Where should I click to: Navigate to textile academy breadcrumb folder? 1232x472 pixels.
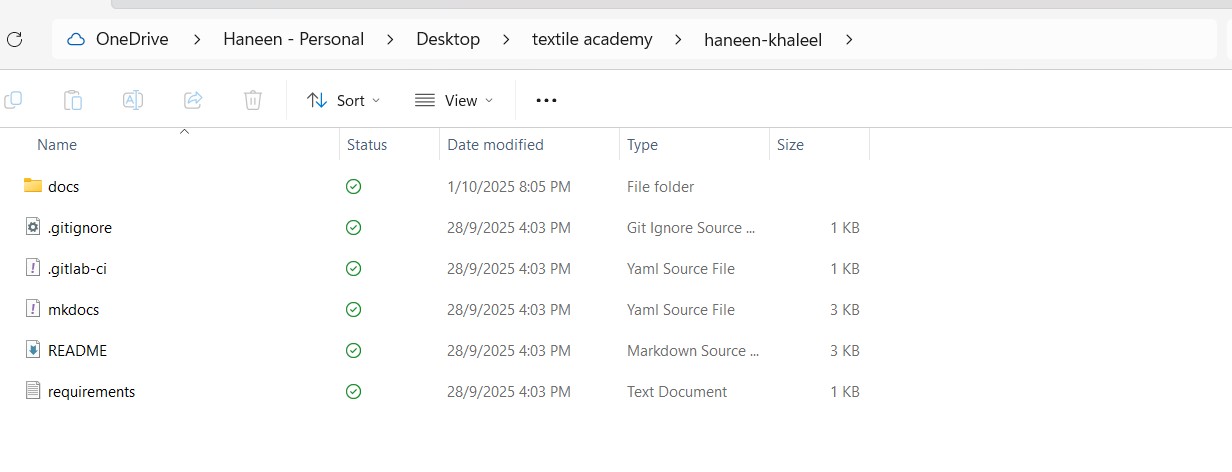(x=592, y=40)
